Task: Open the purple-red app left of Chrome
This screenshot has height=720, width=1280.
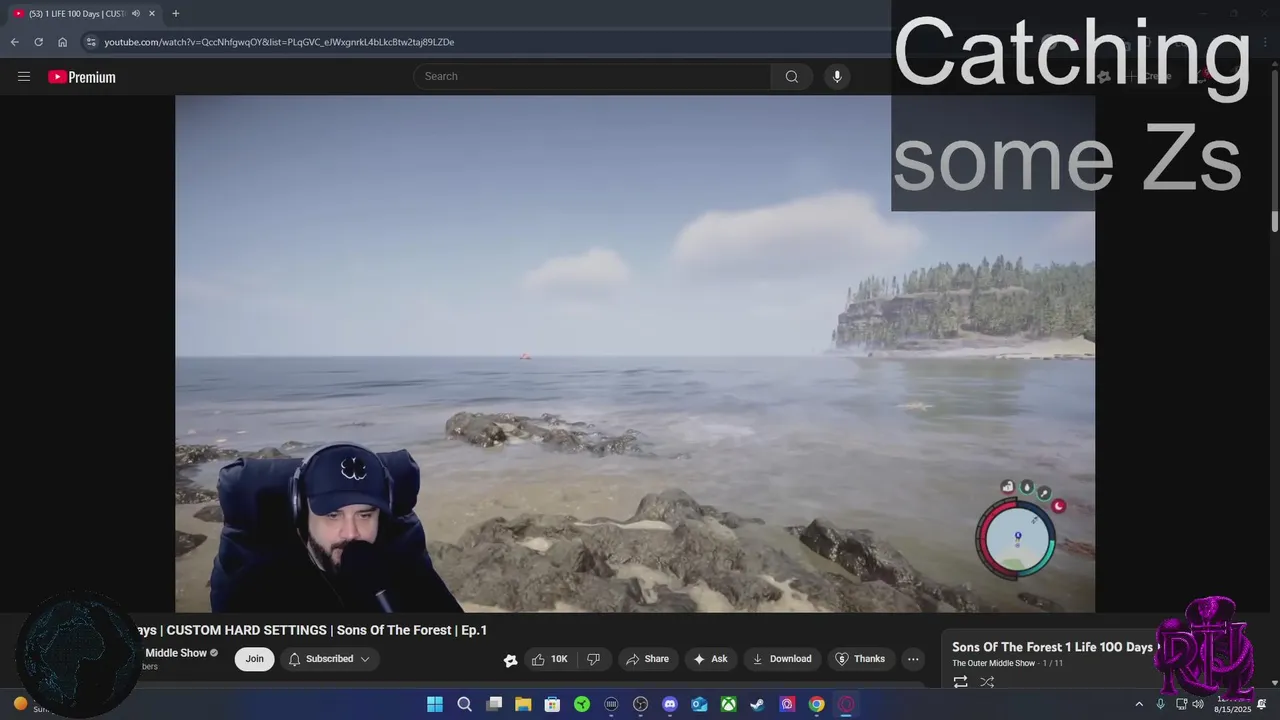Action: pyautogui.click(x=787, y=704)
